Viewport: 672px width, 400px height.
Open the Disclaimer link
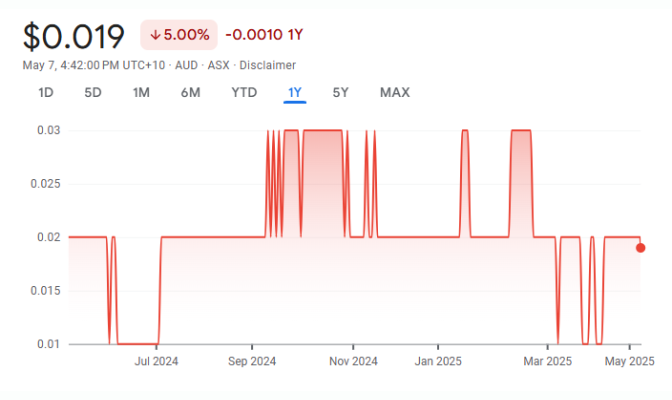pyautogui.click(x=267, y=65)
